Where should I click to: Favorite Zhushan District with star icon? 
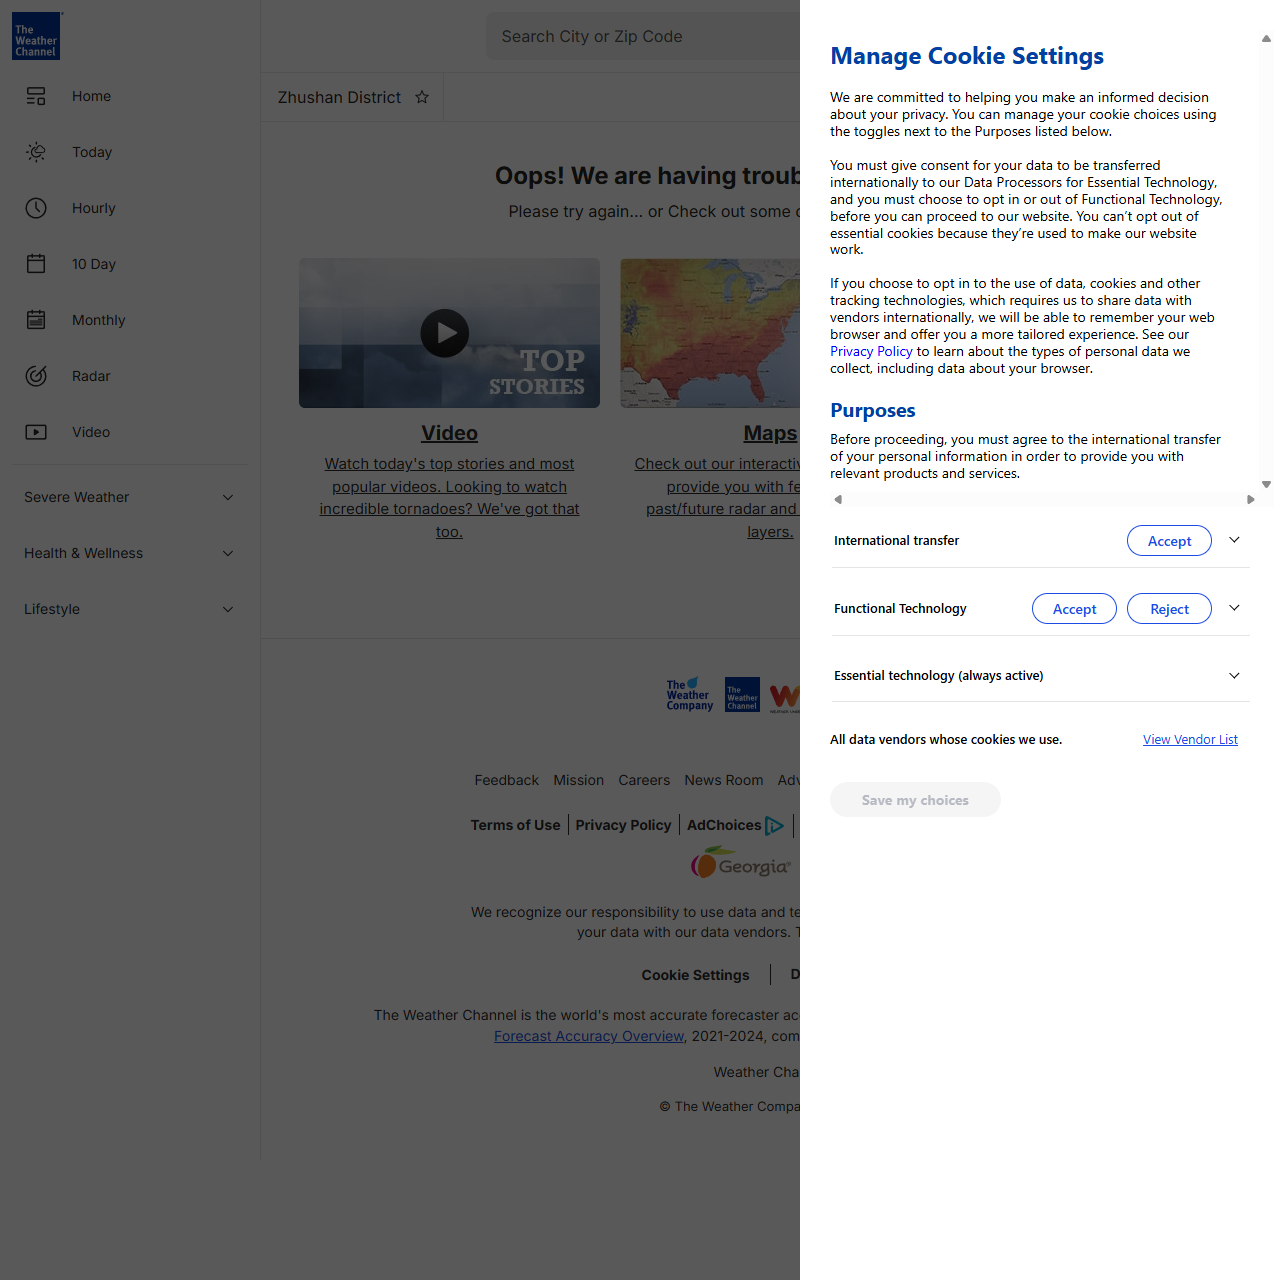pos(422,97)
